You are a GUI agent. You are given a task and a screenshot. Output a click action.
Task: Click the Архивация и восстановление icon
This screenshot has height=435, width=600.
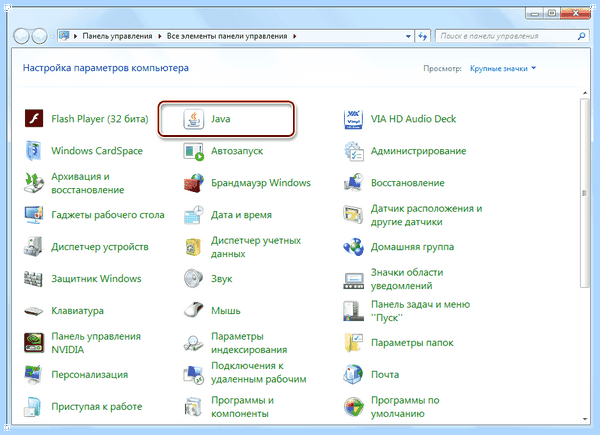click(x=34, y=183)
